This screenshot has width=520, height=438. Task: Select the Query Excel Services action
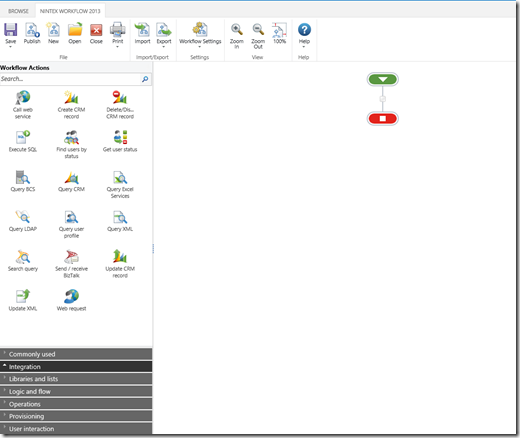tap(120, 184)
